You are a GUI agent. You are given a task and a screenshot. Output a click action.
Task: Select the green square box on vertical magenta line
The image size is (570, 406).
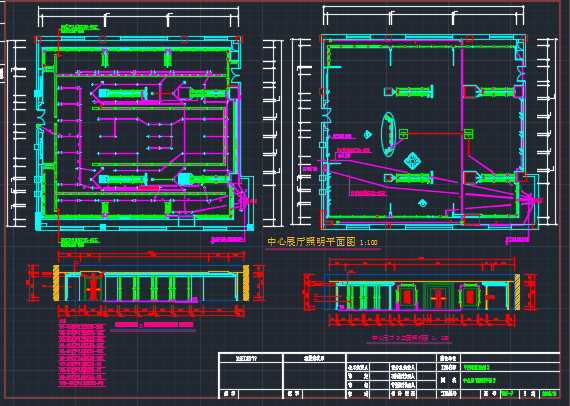pyautogui.click(x=468, y=134)
